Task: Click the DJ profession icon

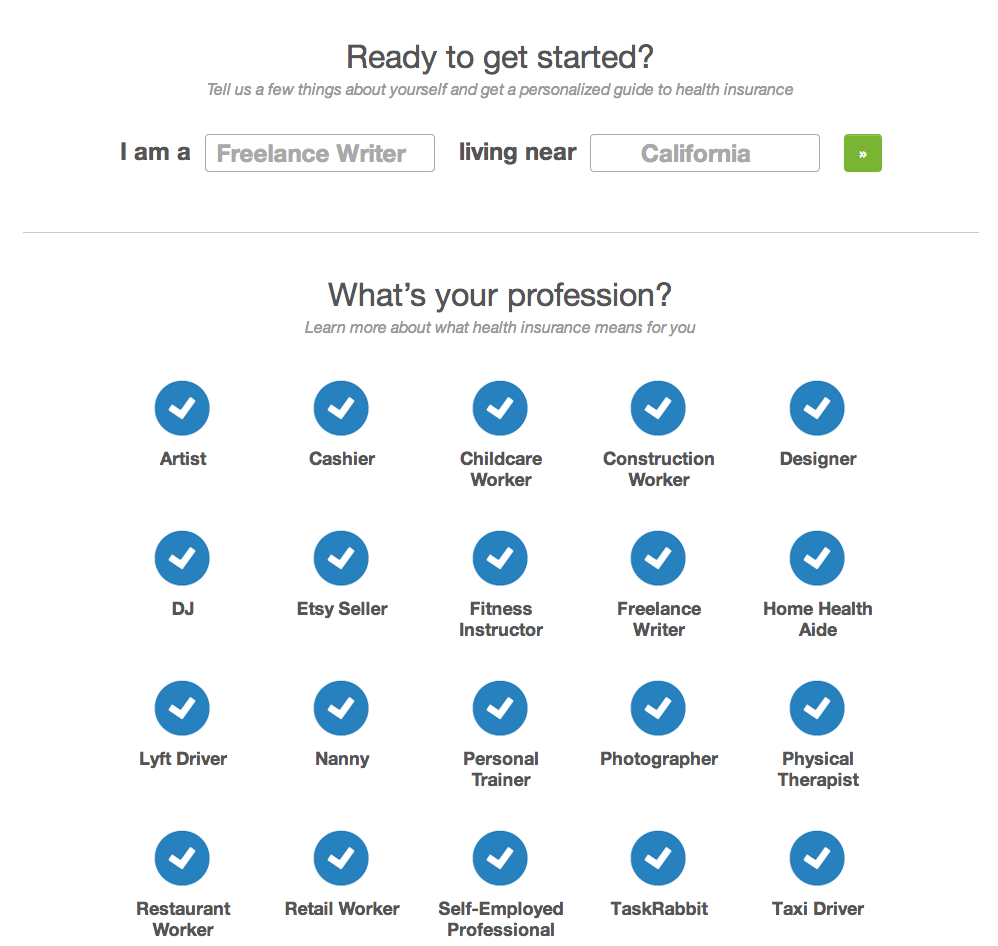Action: tap(182, 558)
